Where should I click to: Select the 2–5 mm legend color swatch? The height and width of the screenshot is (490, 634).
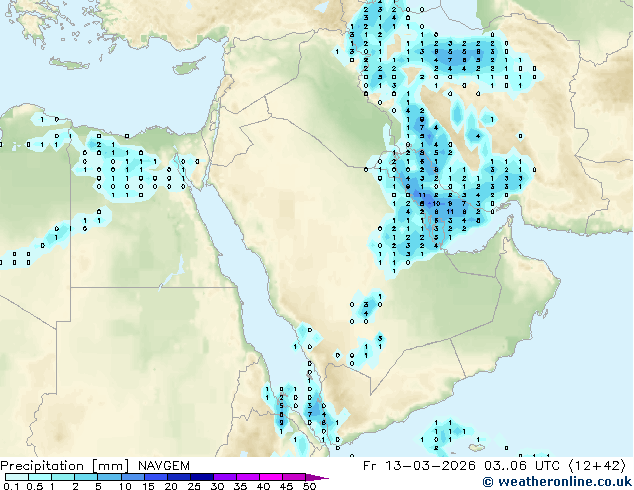[x=86, y=477]
